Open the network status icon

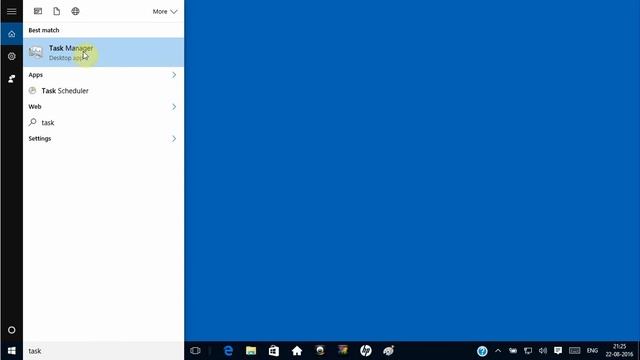click(528, 351)
